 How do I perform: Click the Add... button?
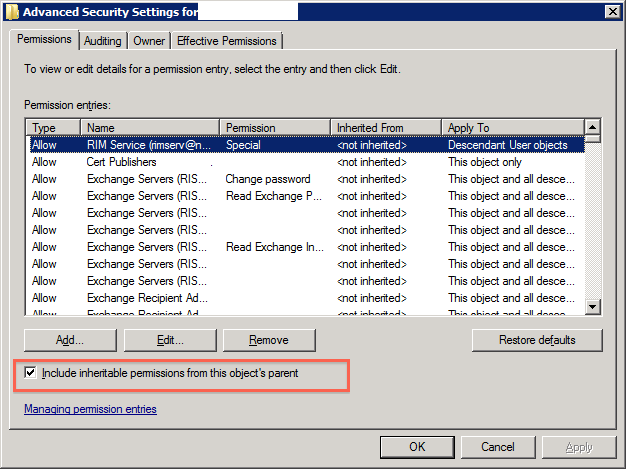[70, 340]
